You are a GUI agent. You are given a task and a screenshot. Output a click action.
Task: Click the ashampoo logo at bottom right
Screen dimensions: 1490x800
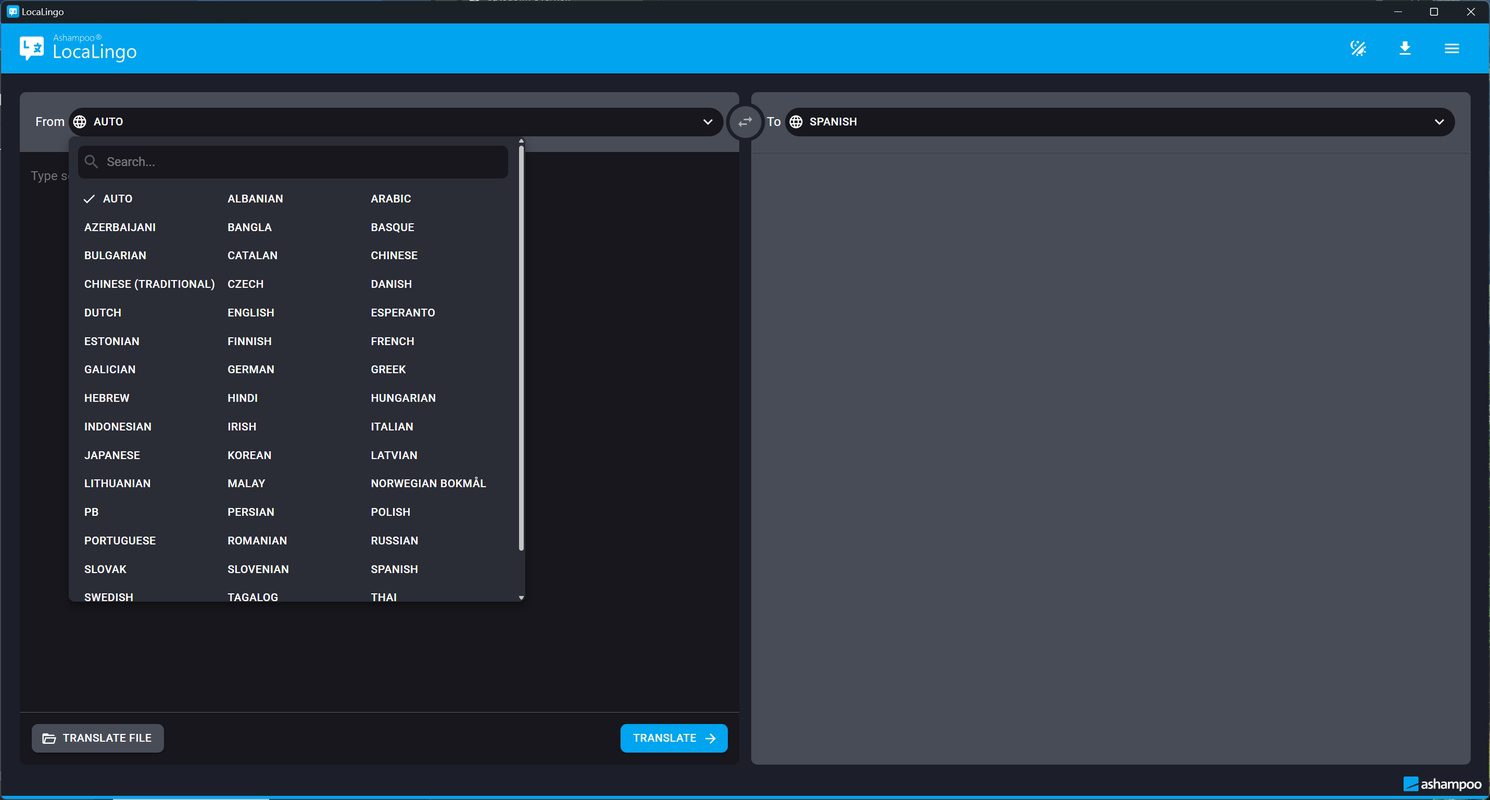click(1442, 784)
